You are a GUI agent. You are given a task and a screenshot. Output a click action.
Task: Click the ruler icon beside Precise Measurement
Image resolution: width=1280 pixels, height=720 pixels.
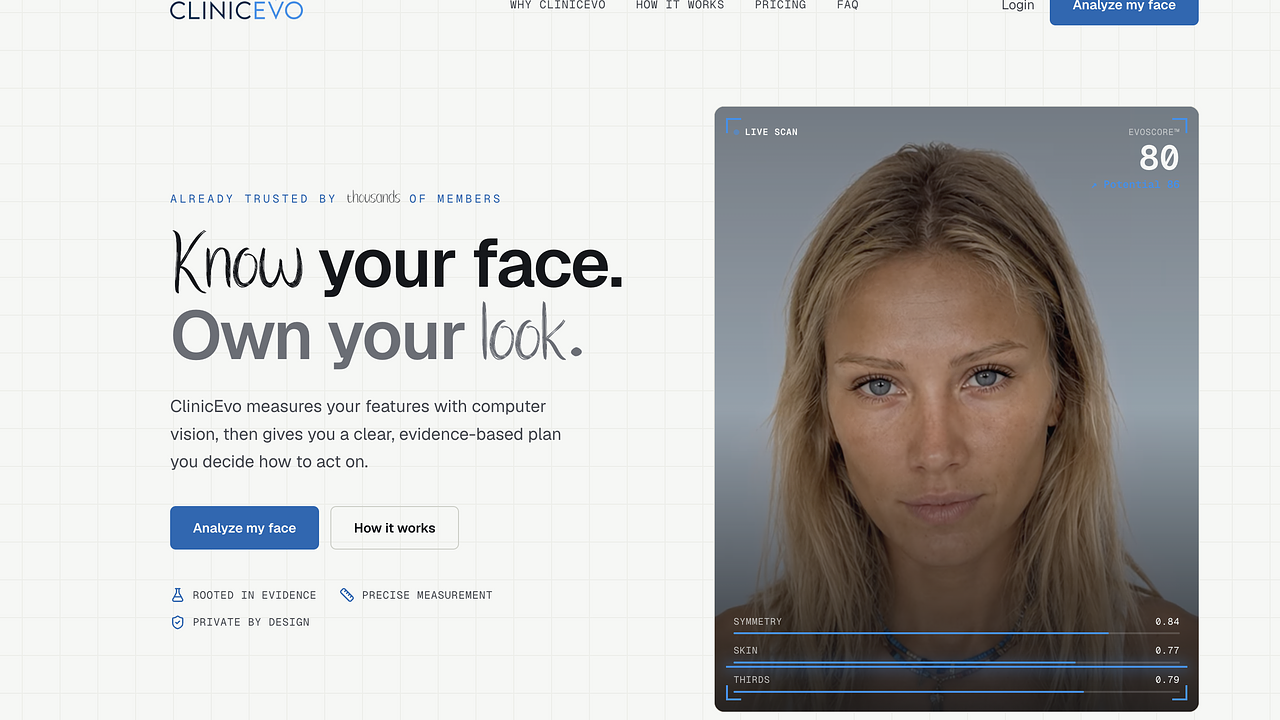tap(347, 595)
